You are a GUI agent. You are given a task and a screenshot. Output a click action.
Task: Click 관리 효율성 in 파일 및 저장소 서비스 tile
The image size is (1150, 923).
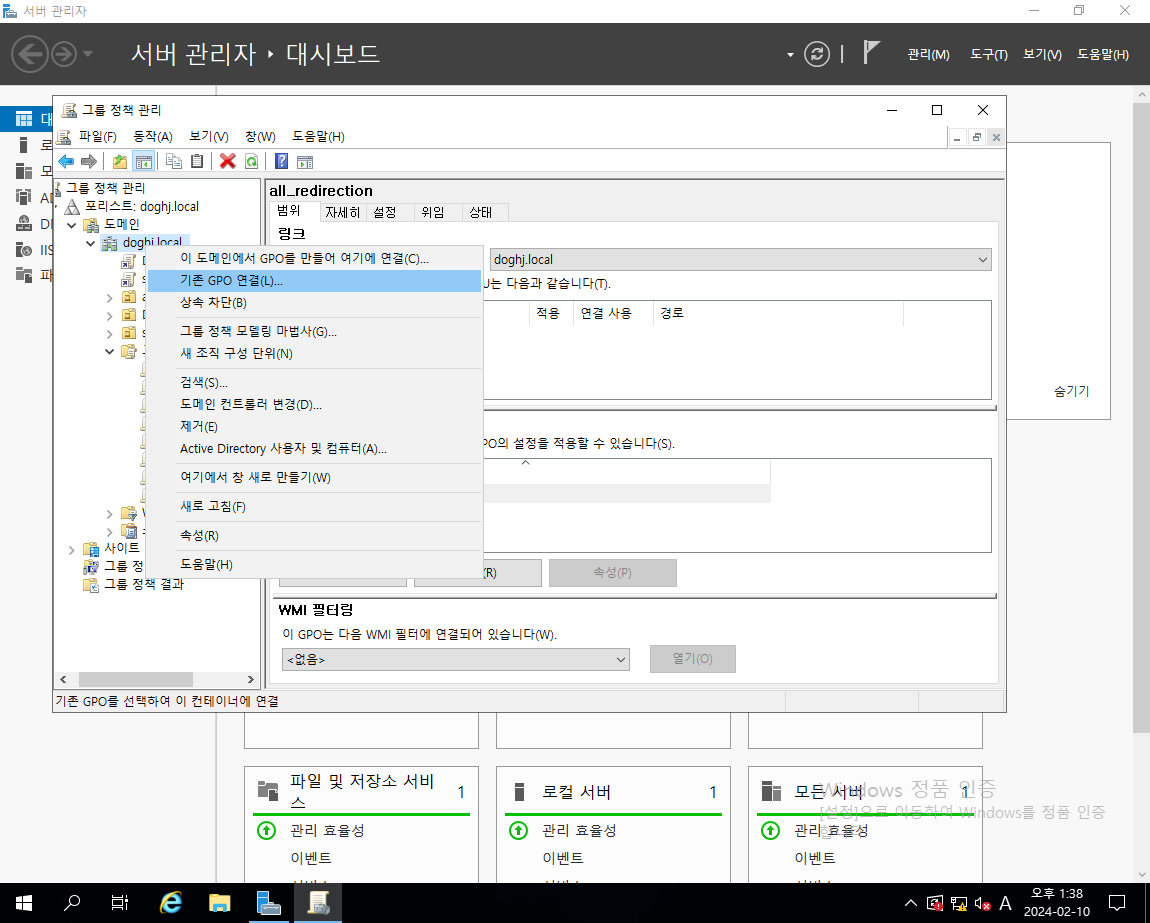327,831
